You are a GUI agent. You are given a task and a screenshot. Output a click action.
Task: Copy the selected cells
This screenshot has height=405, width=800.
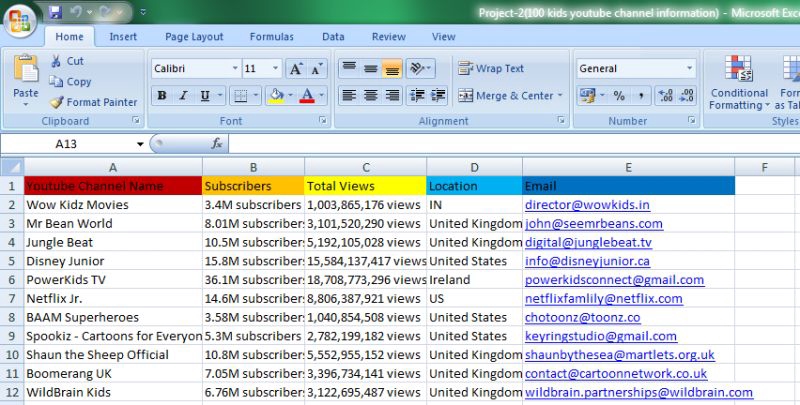71,82
